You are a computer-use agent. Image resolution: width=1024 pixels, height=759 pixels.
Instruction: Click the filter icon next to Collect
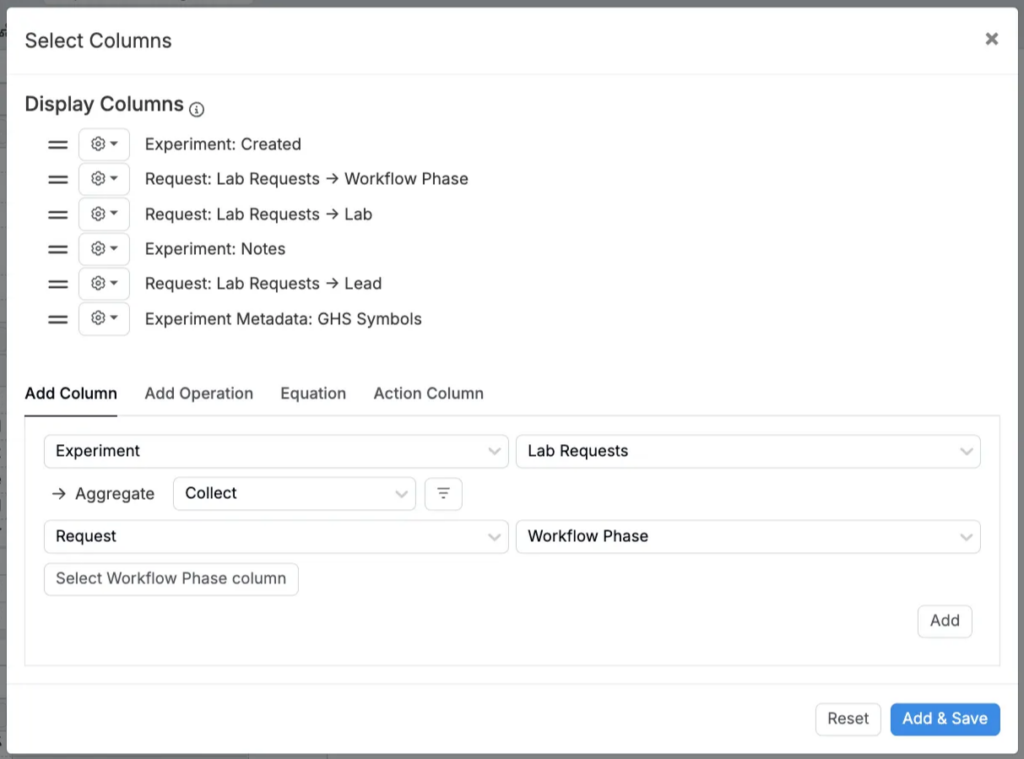443,494
